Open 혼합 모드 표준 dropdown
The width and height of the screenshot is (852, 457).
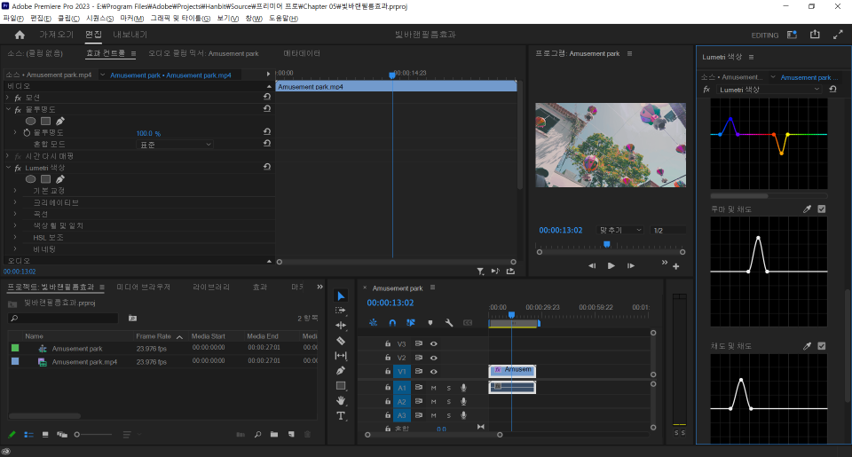coord(174,145)
